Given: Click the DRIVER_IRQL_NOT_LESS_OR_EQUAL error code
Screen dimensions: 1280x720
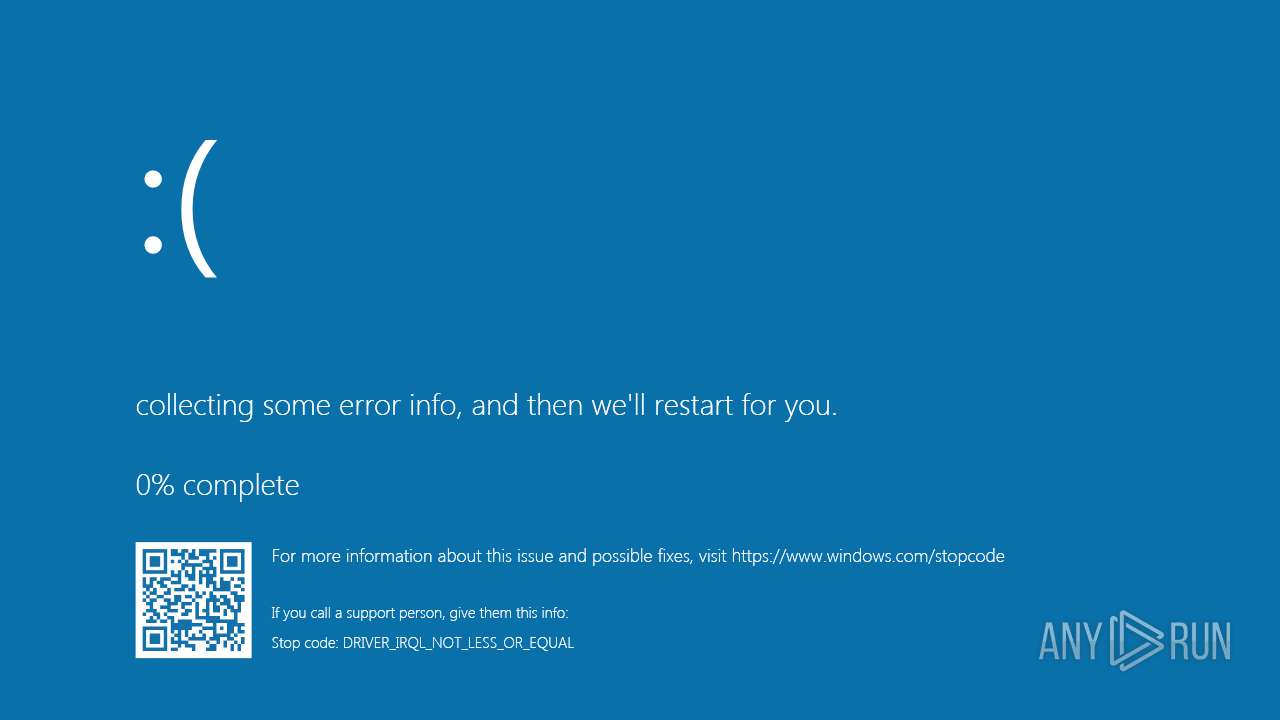Looking at the screenshot, I should (x=458, y=643).
